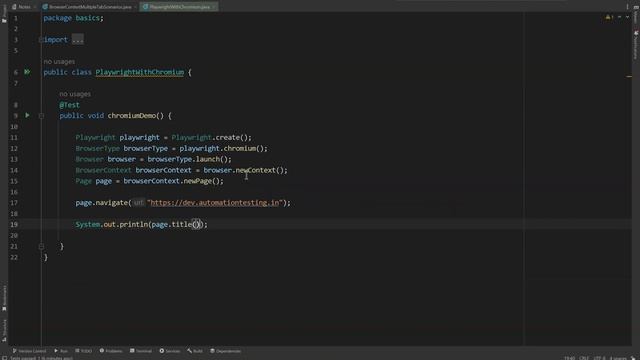640x360 pixels.
Task: Open the Services tool window
Action: [x=169, y=351]
